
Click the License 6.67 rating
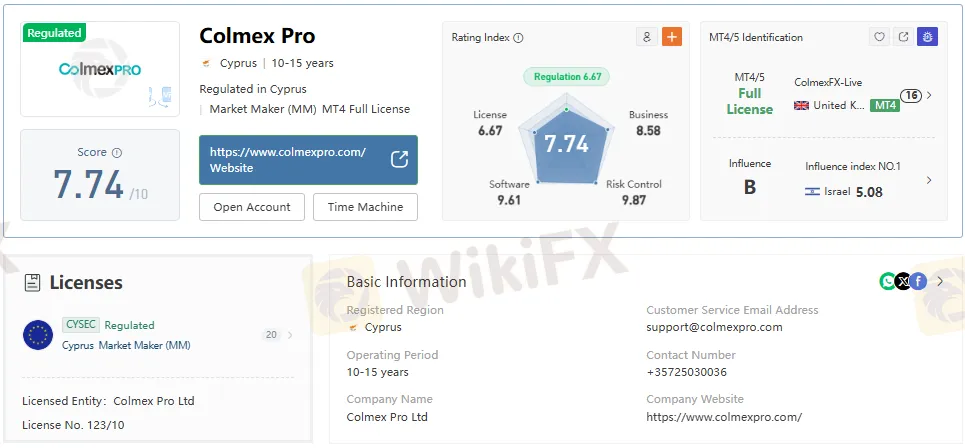[x=490, y=122]
